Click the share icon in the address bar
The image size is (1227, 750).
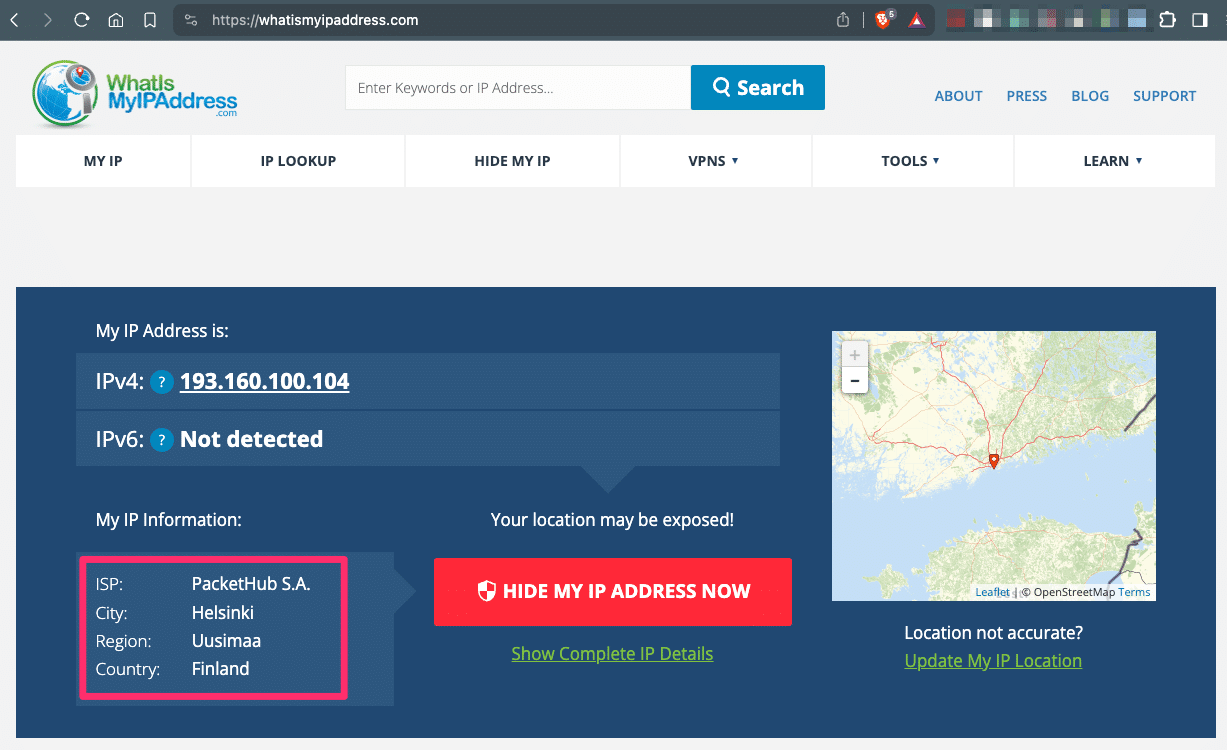tap(841, 18)
